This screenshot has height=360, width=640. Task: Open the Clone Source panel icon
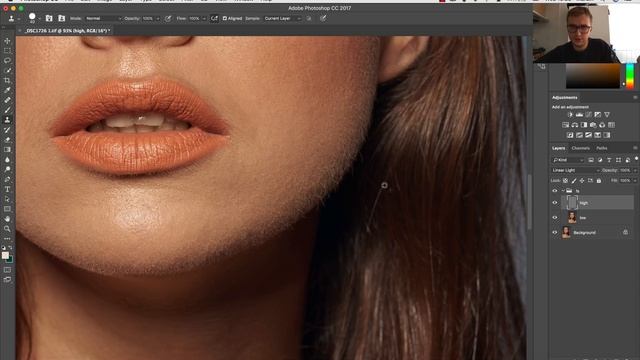click(x=62, y=18)
